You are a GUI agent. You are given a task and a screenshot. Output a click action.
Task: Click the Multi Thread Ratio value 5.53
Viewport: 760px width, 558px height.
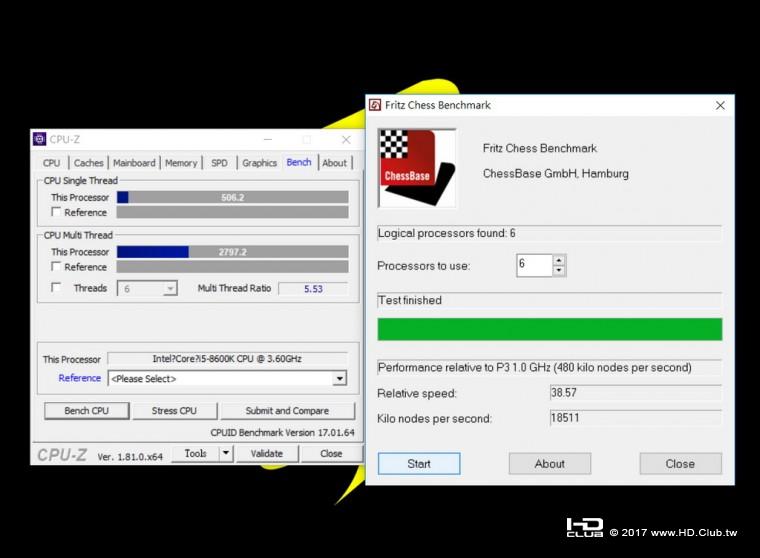pos(313,289)
